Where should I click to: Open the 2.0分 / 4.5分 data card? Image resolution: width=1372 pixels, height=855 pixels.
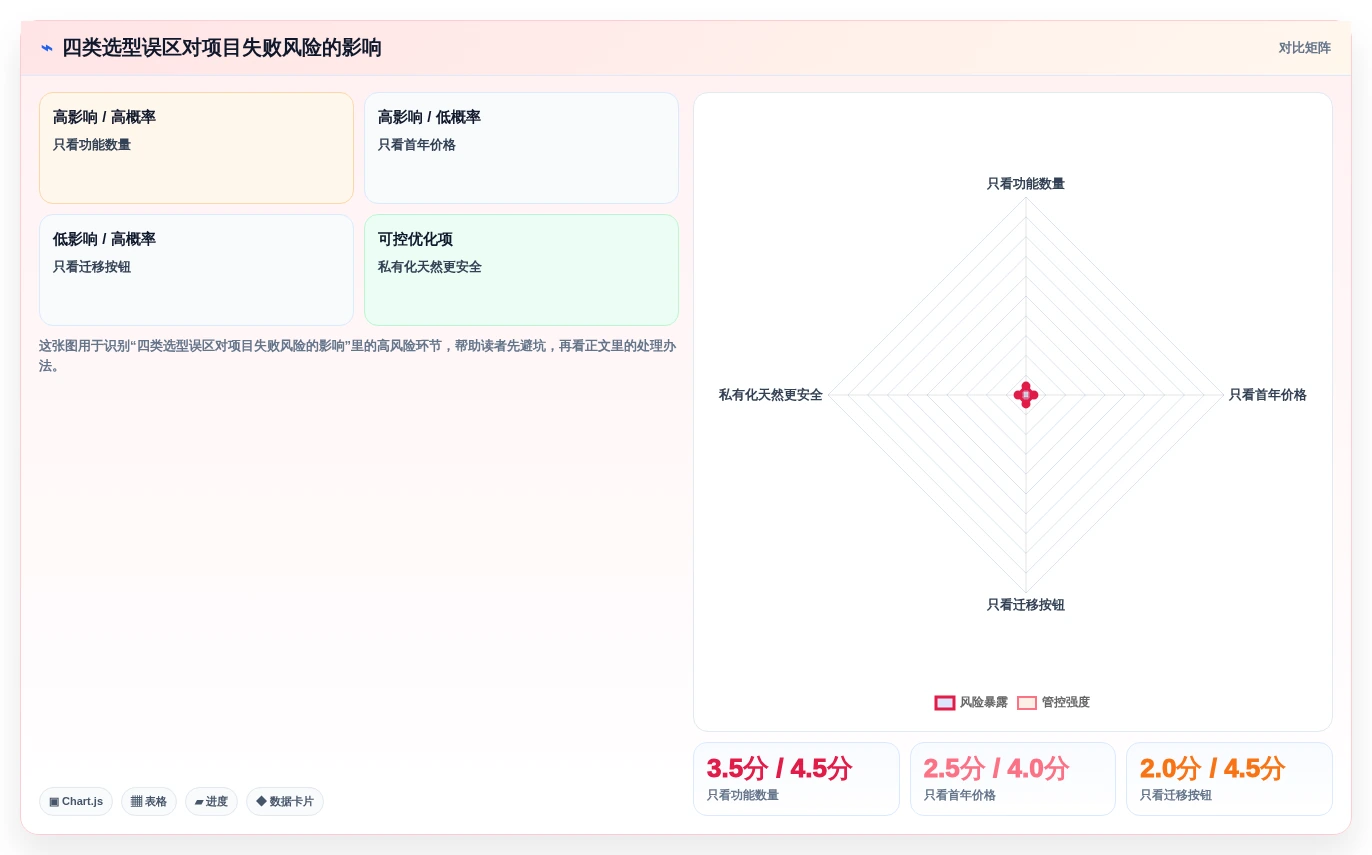coord(1229,779)
